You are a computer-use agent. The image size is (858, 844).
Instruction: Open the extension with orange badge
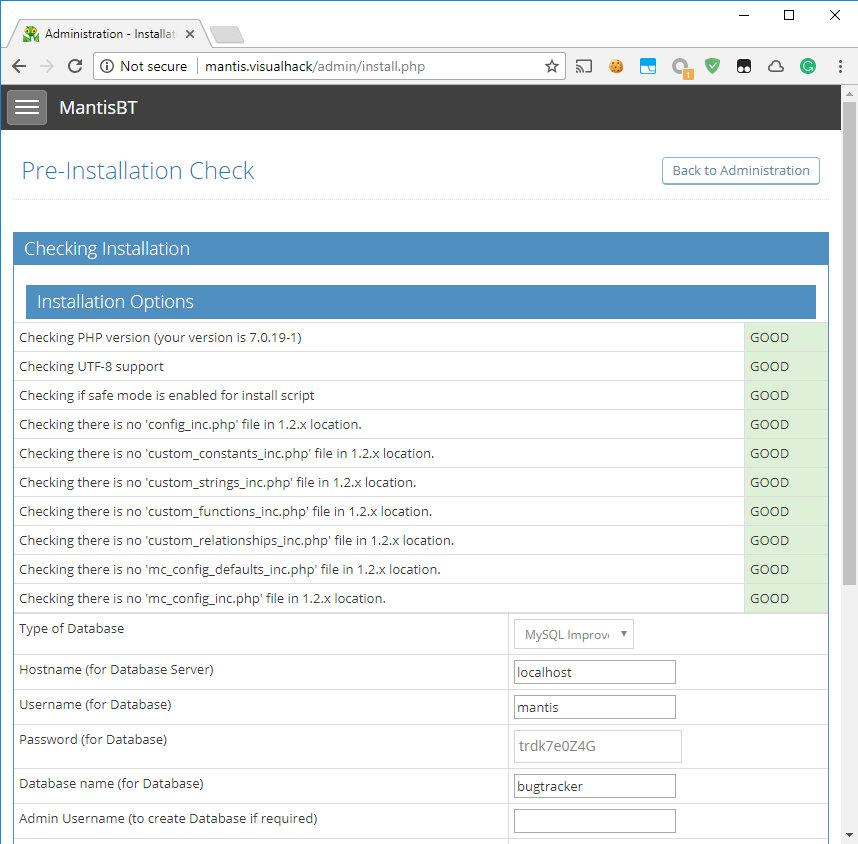[x=682, y=68]
